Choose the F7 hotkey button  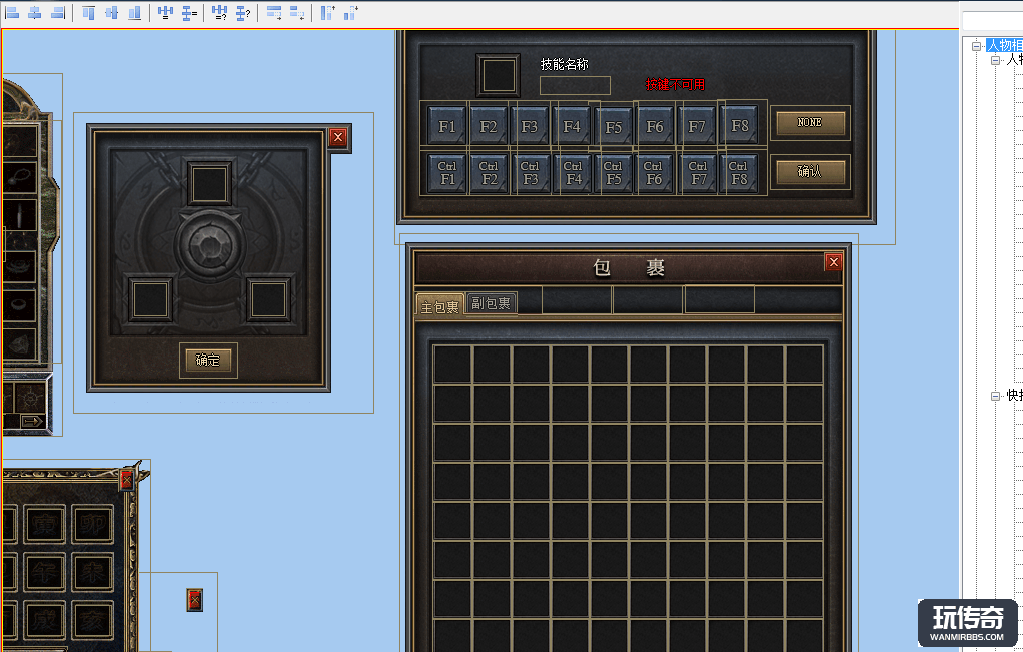click(x=697, y=126)
